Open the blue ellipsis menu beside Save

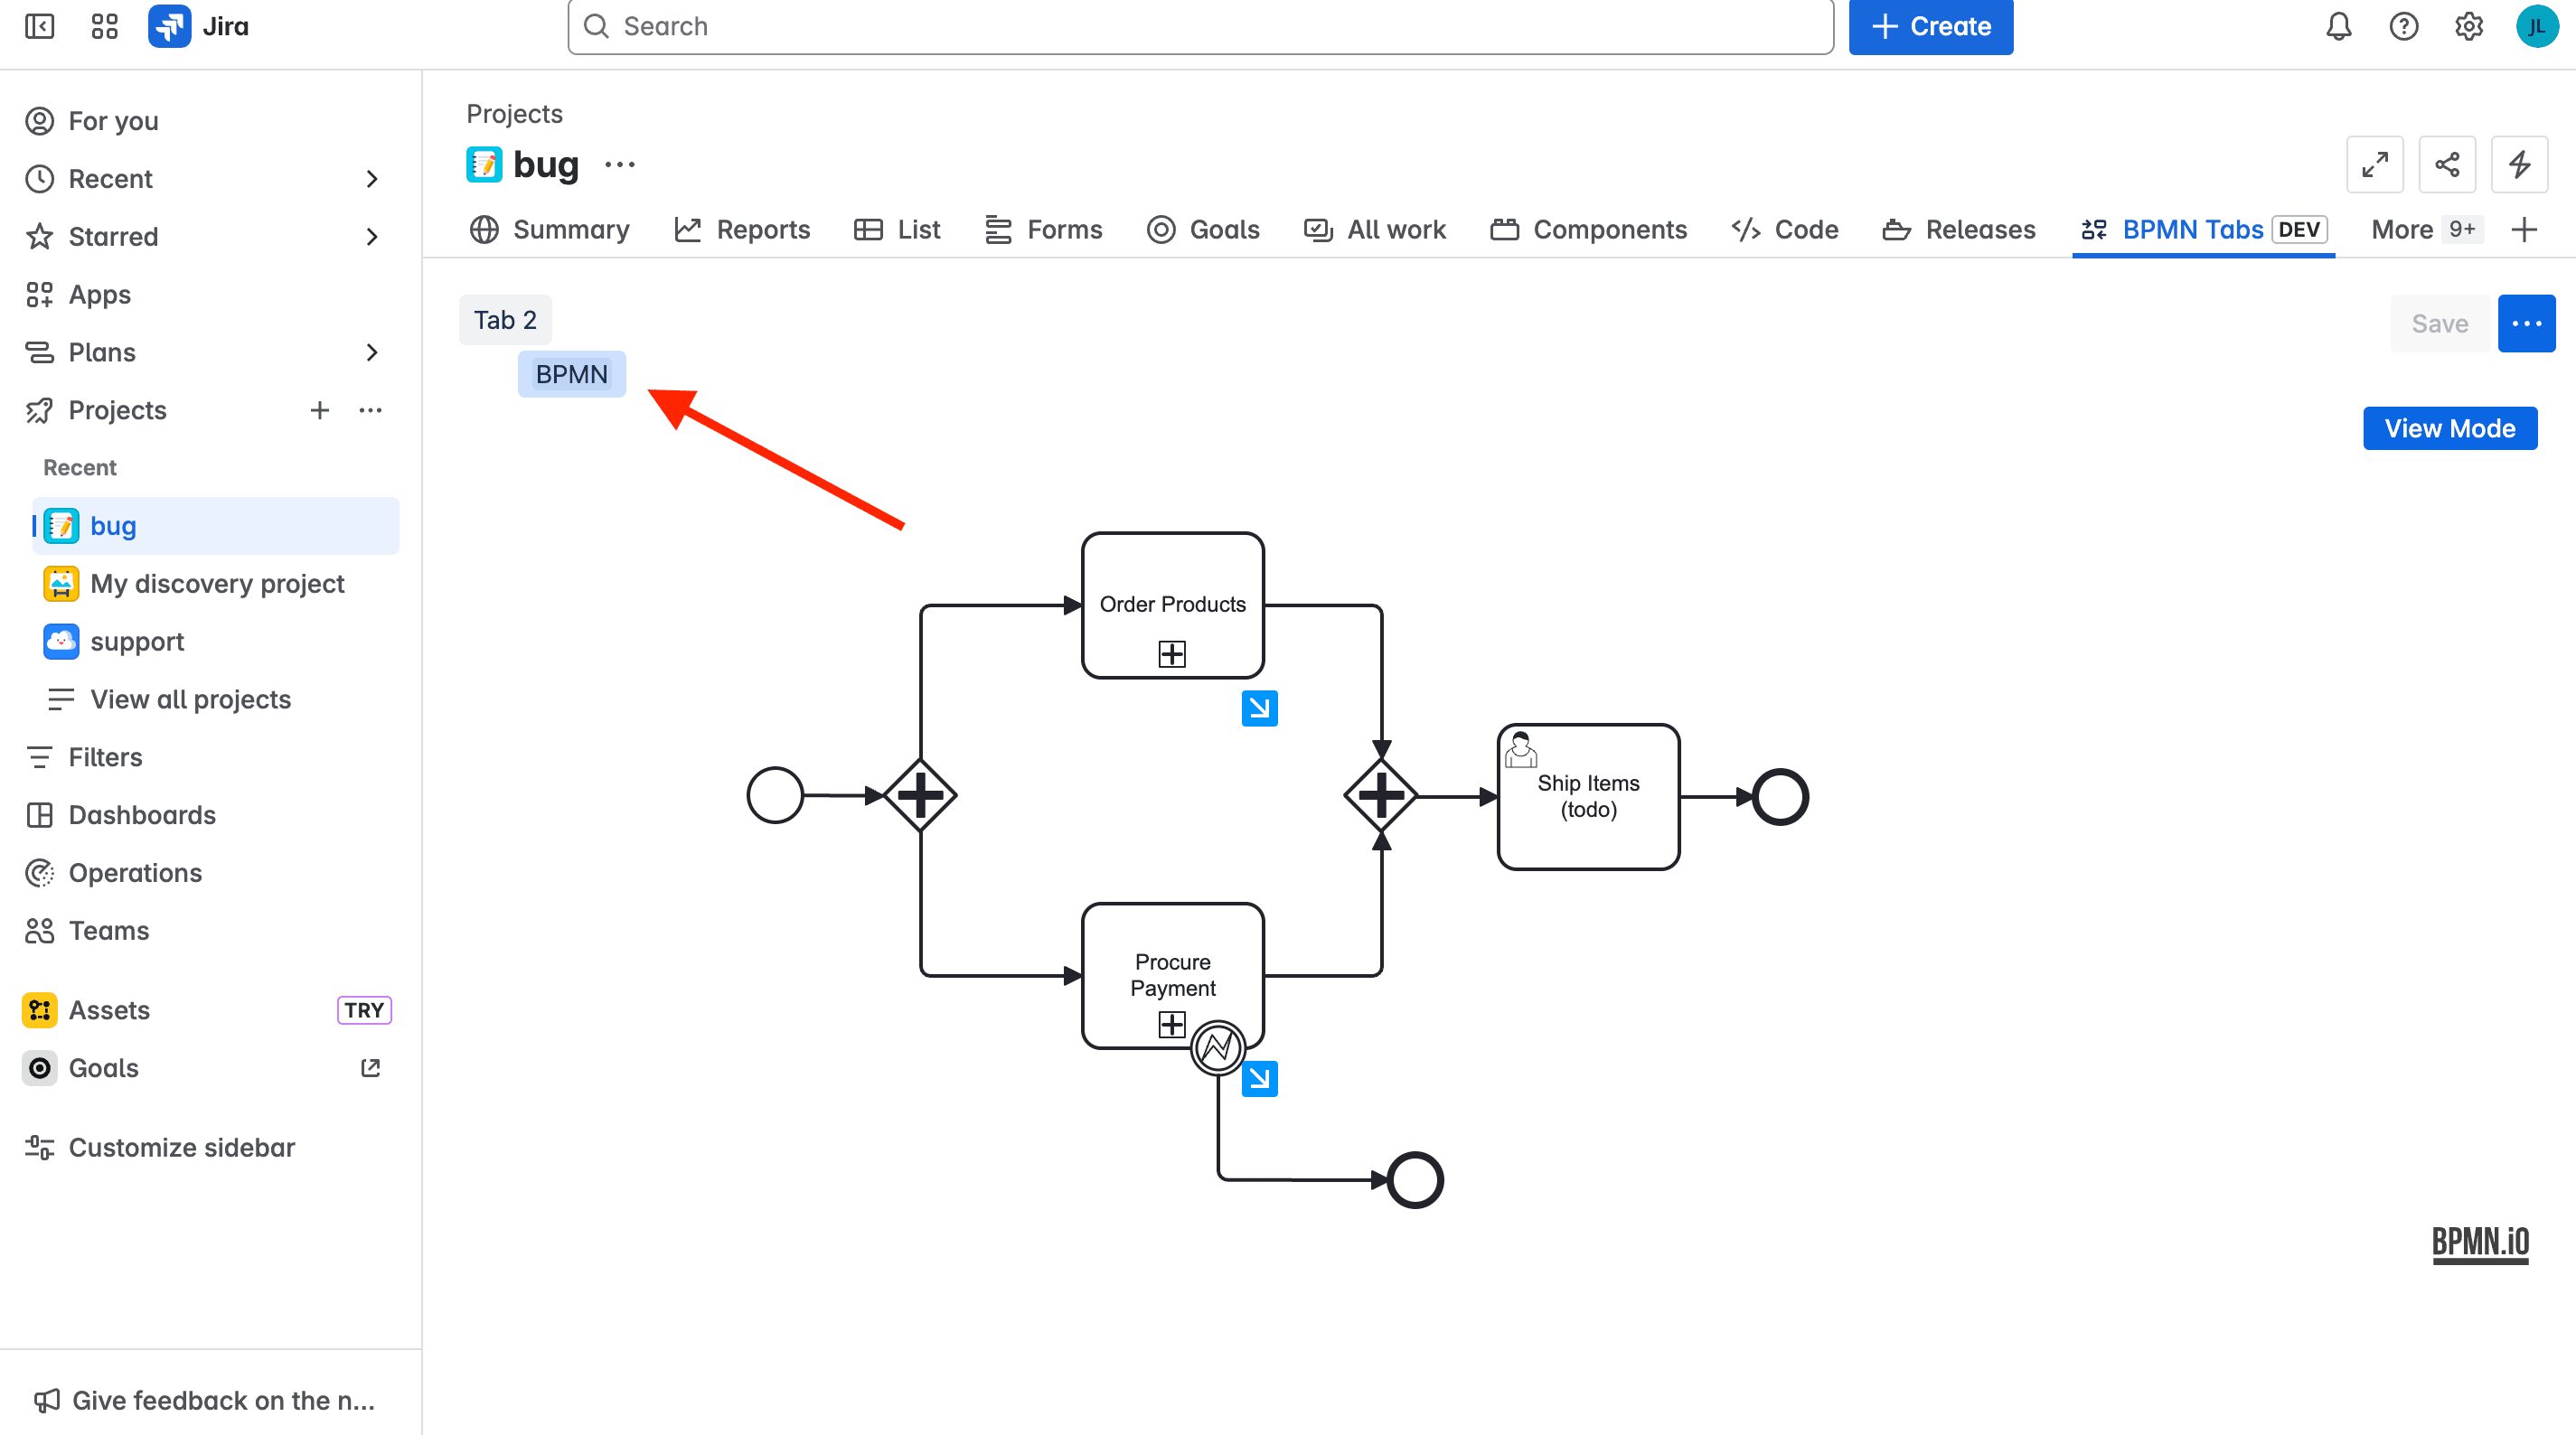point(2526,324)
